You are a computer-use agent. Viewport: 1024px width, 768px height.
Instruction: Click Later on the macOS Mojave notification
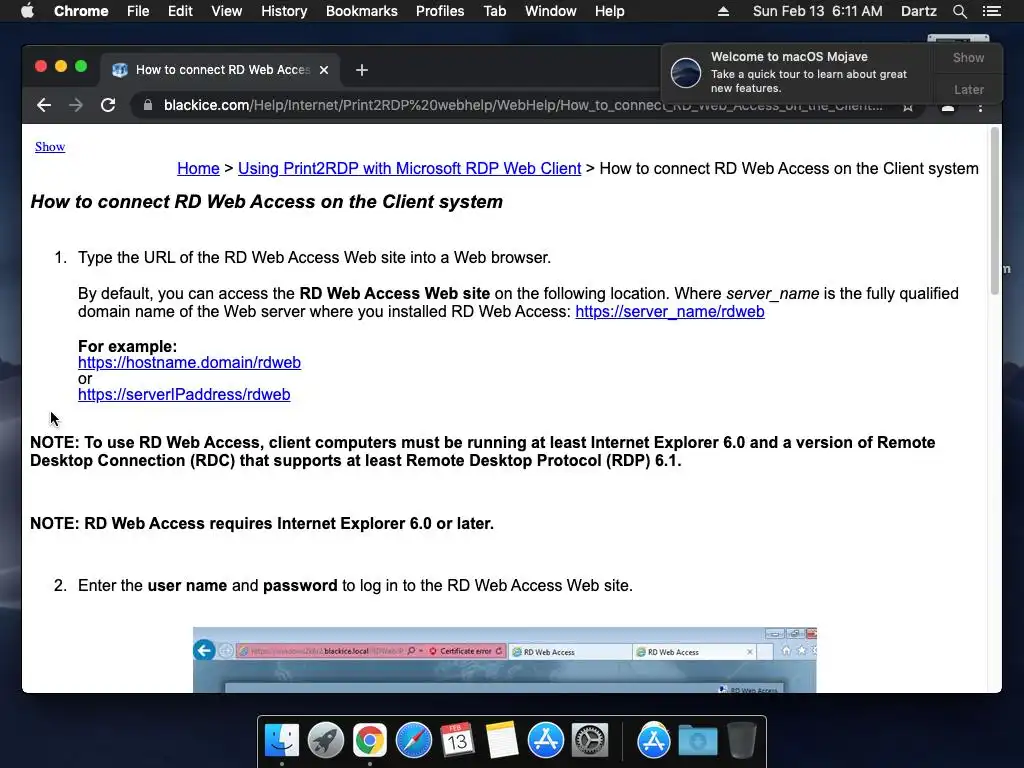coord(968,89)
